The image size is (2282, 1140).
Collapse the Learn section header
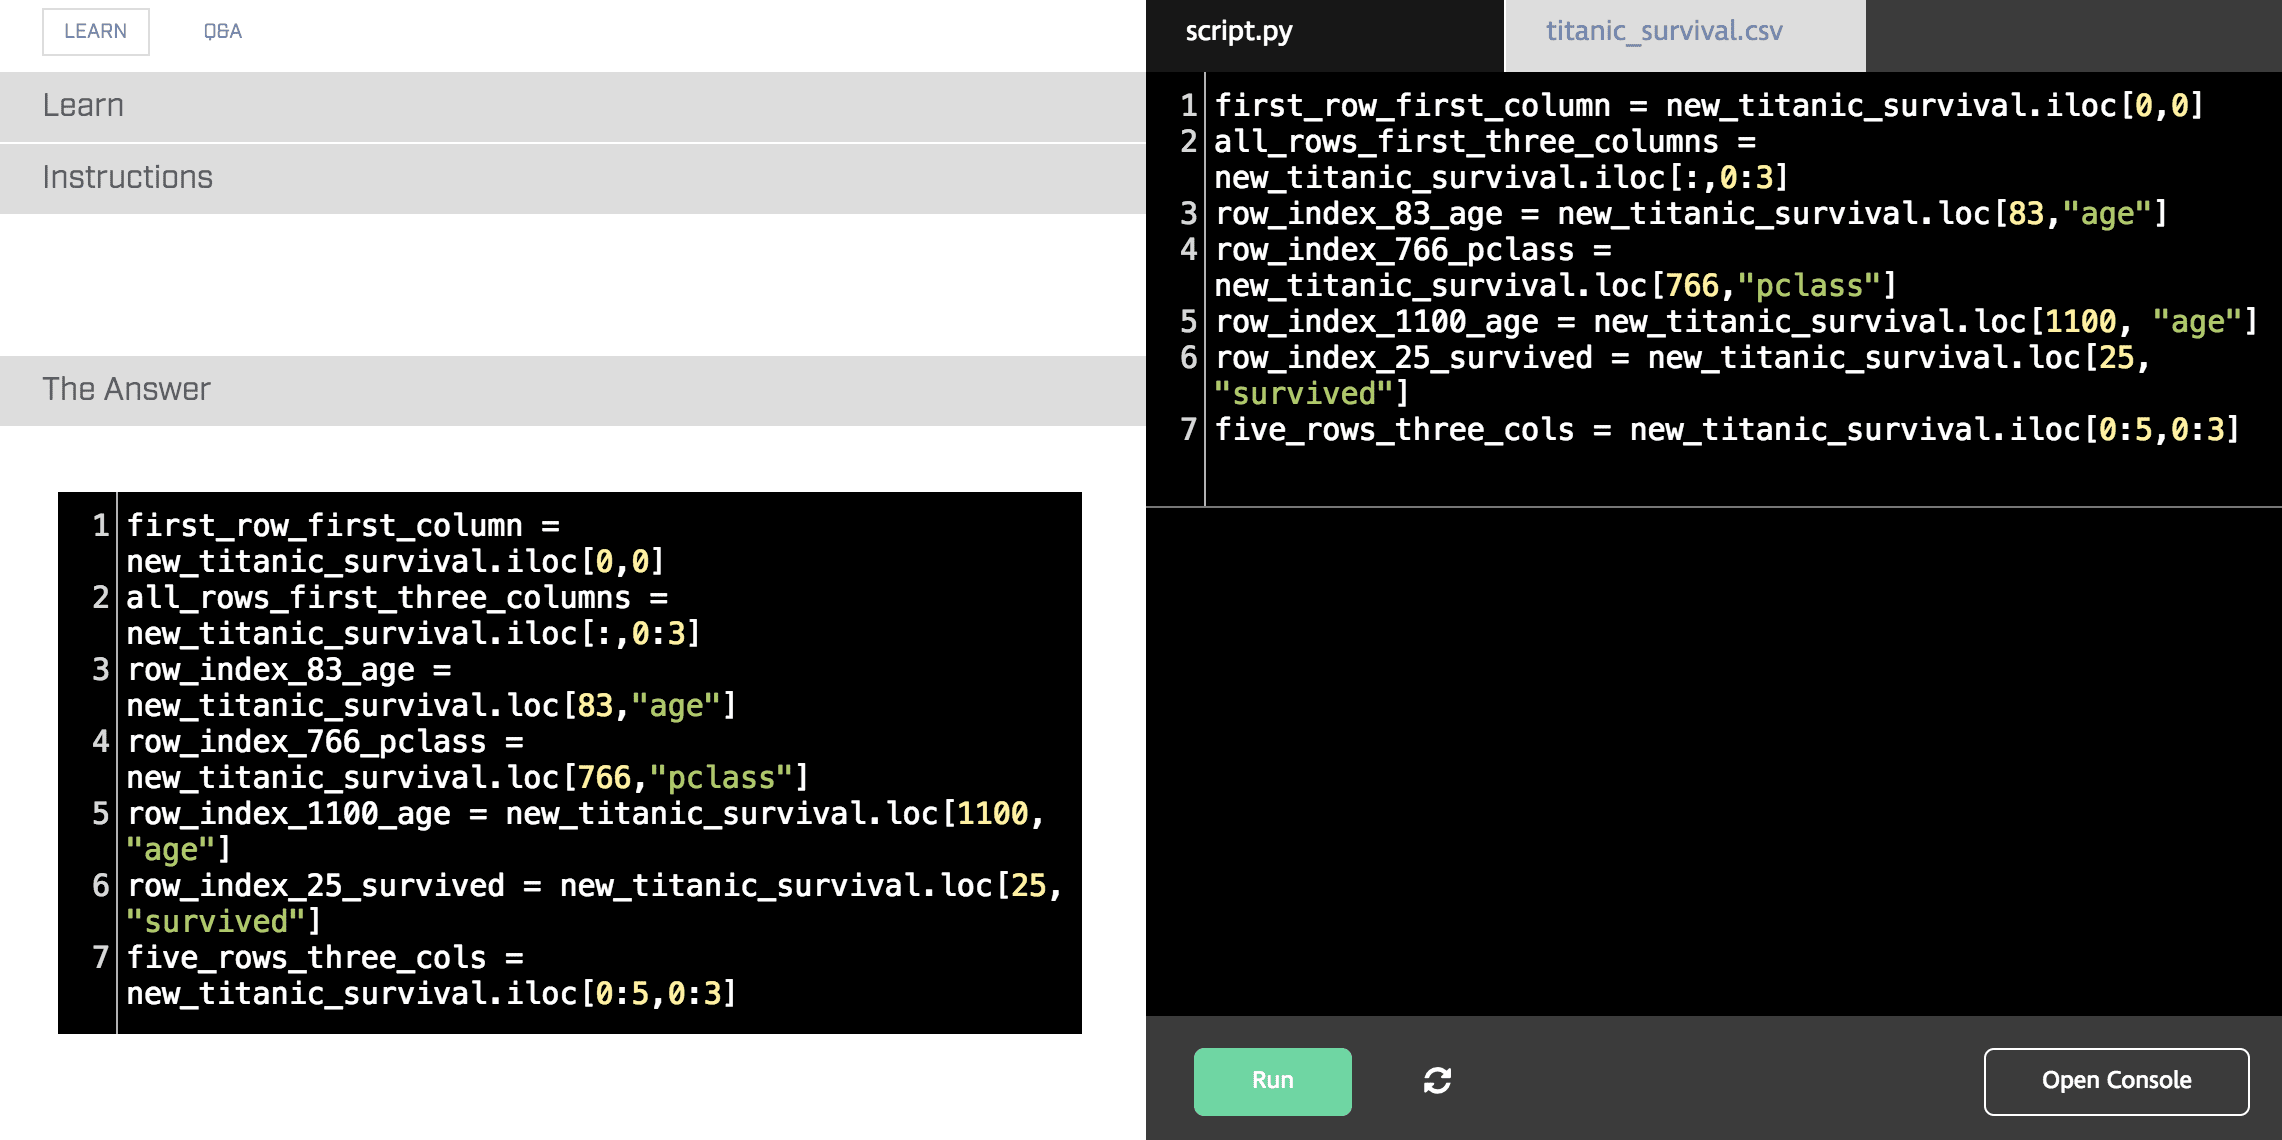(x=572, y=106)
